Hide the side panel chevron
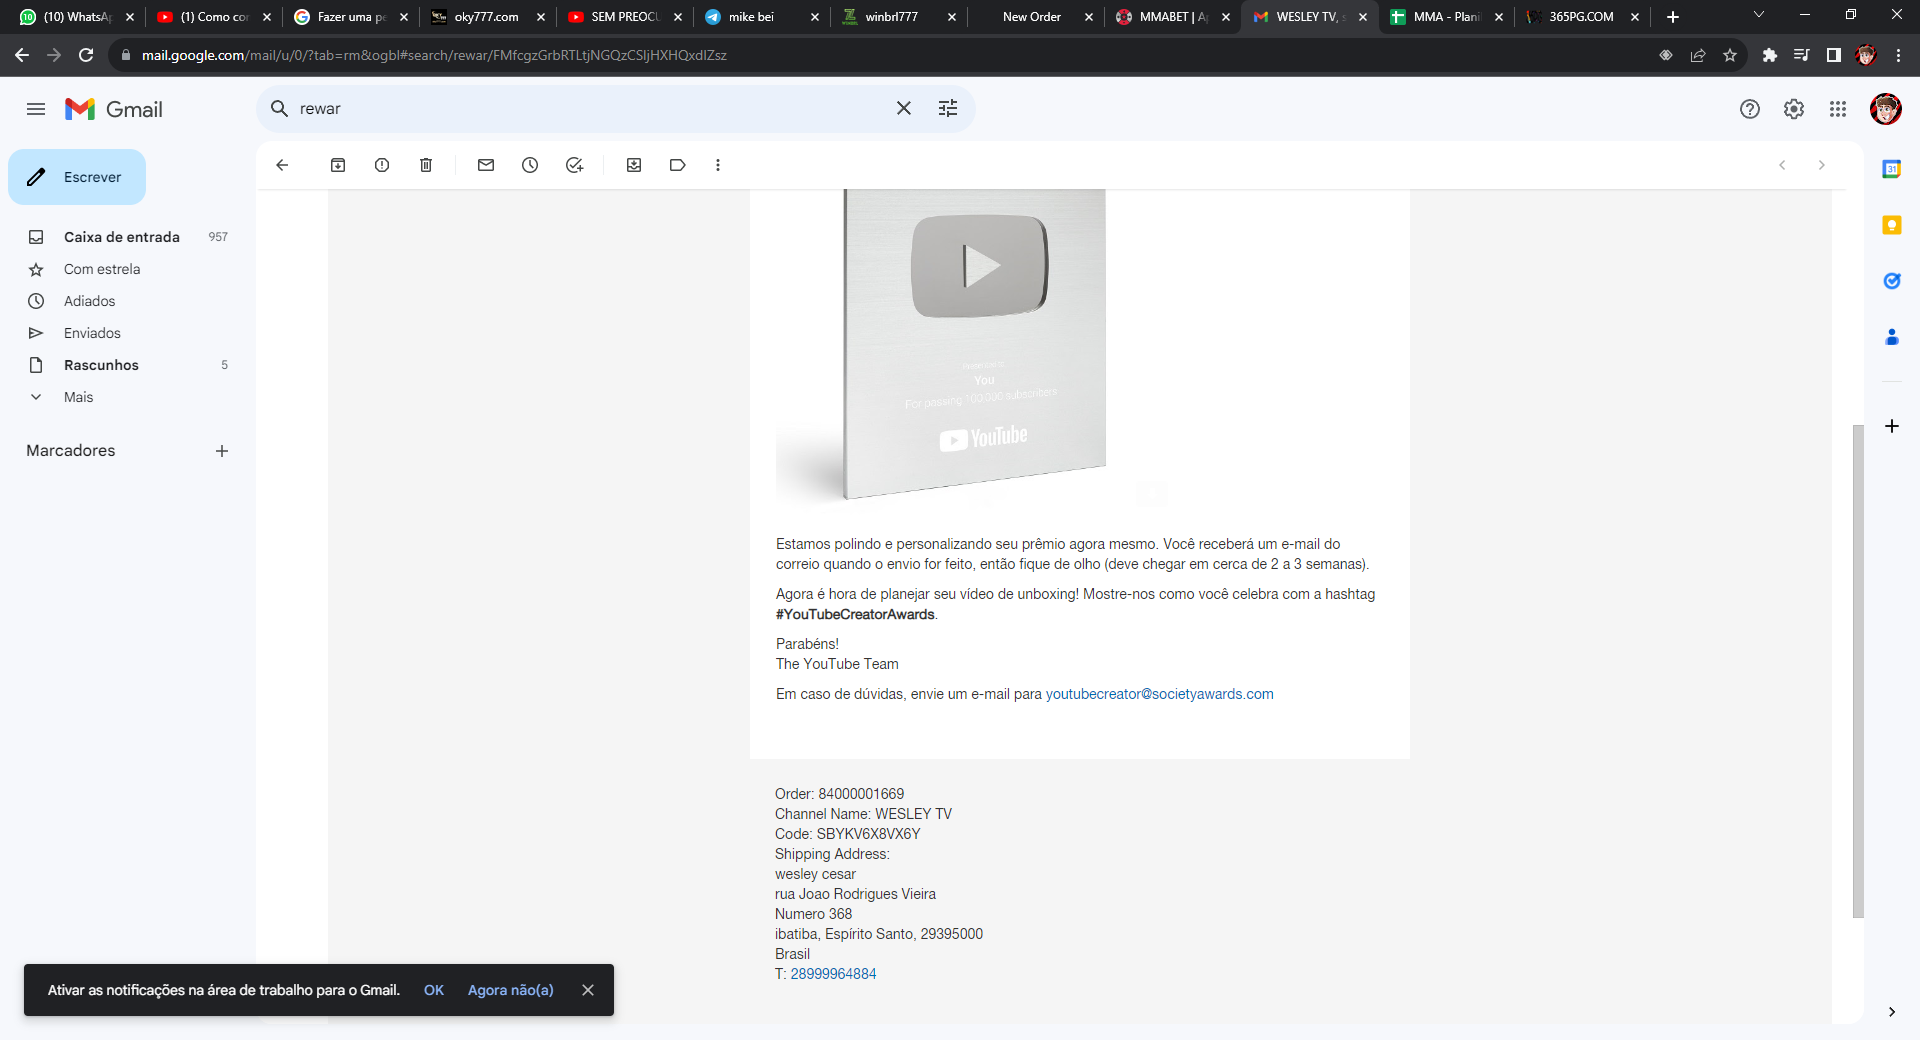1920x1040 pixels. pyautogui.click(x=1892, y=1012)
